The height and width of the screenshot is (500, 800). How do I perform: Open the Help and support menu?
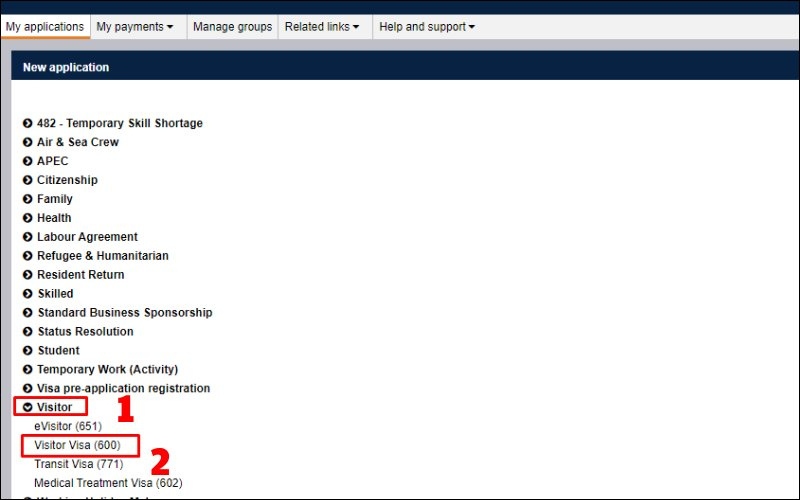tap(427, 27)
